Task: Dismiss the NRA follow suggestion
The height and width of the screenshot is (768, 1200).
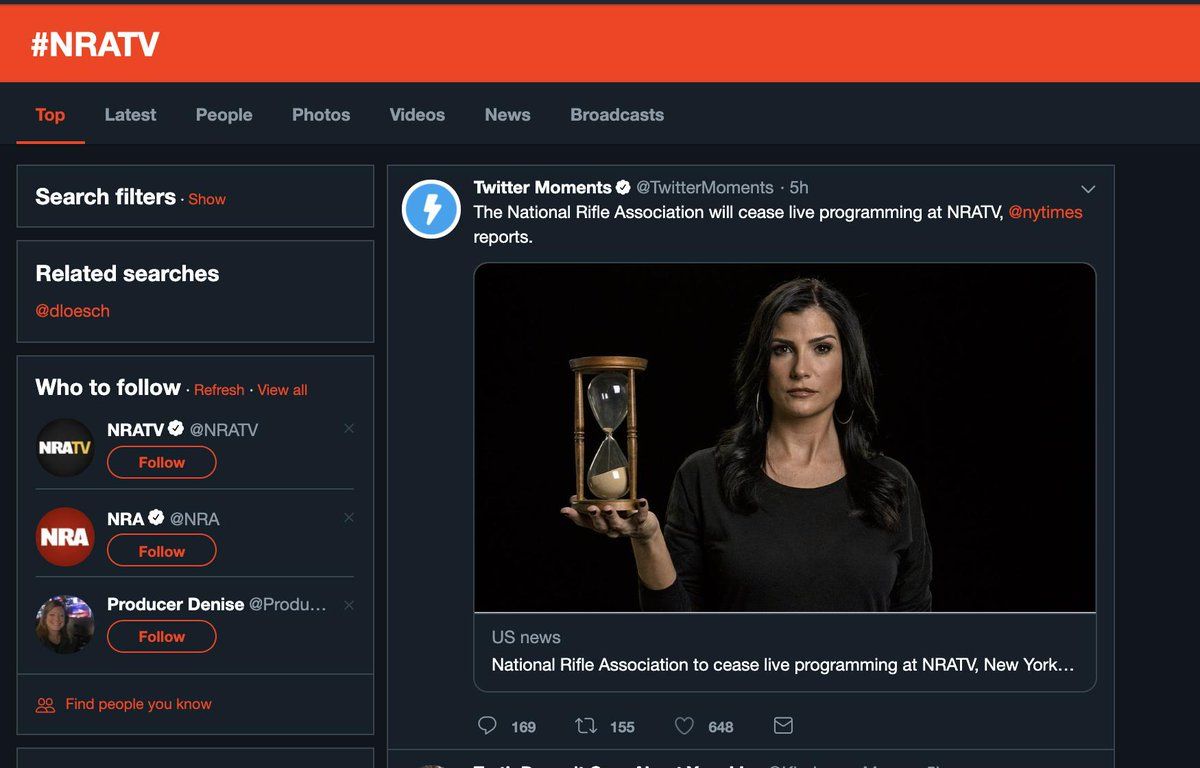Action: coord(349,517)
